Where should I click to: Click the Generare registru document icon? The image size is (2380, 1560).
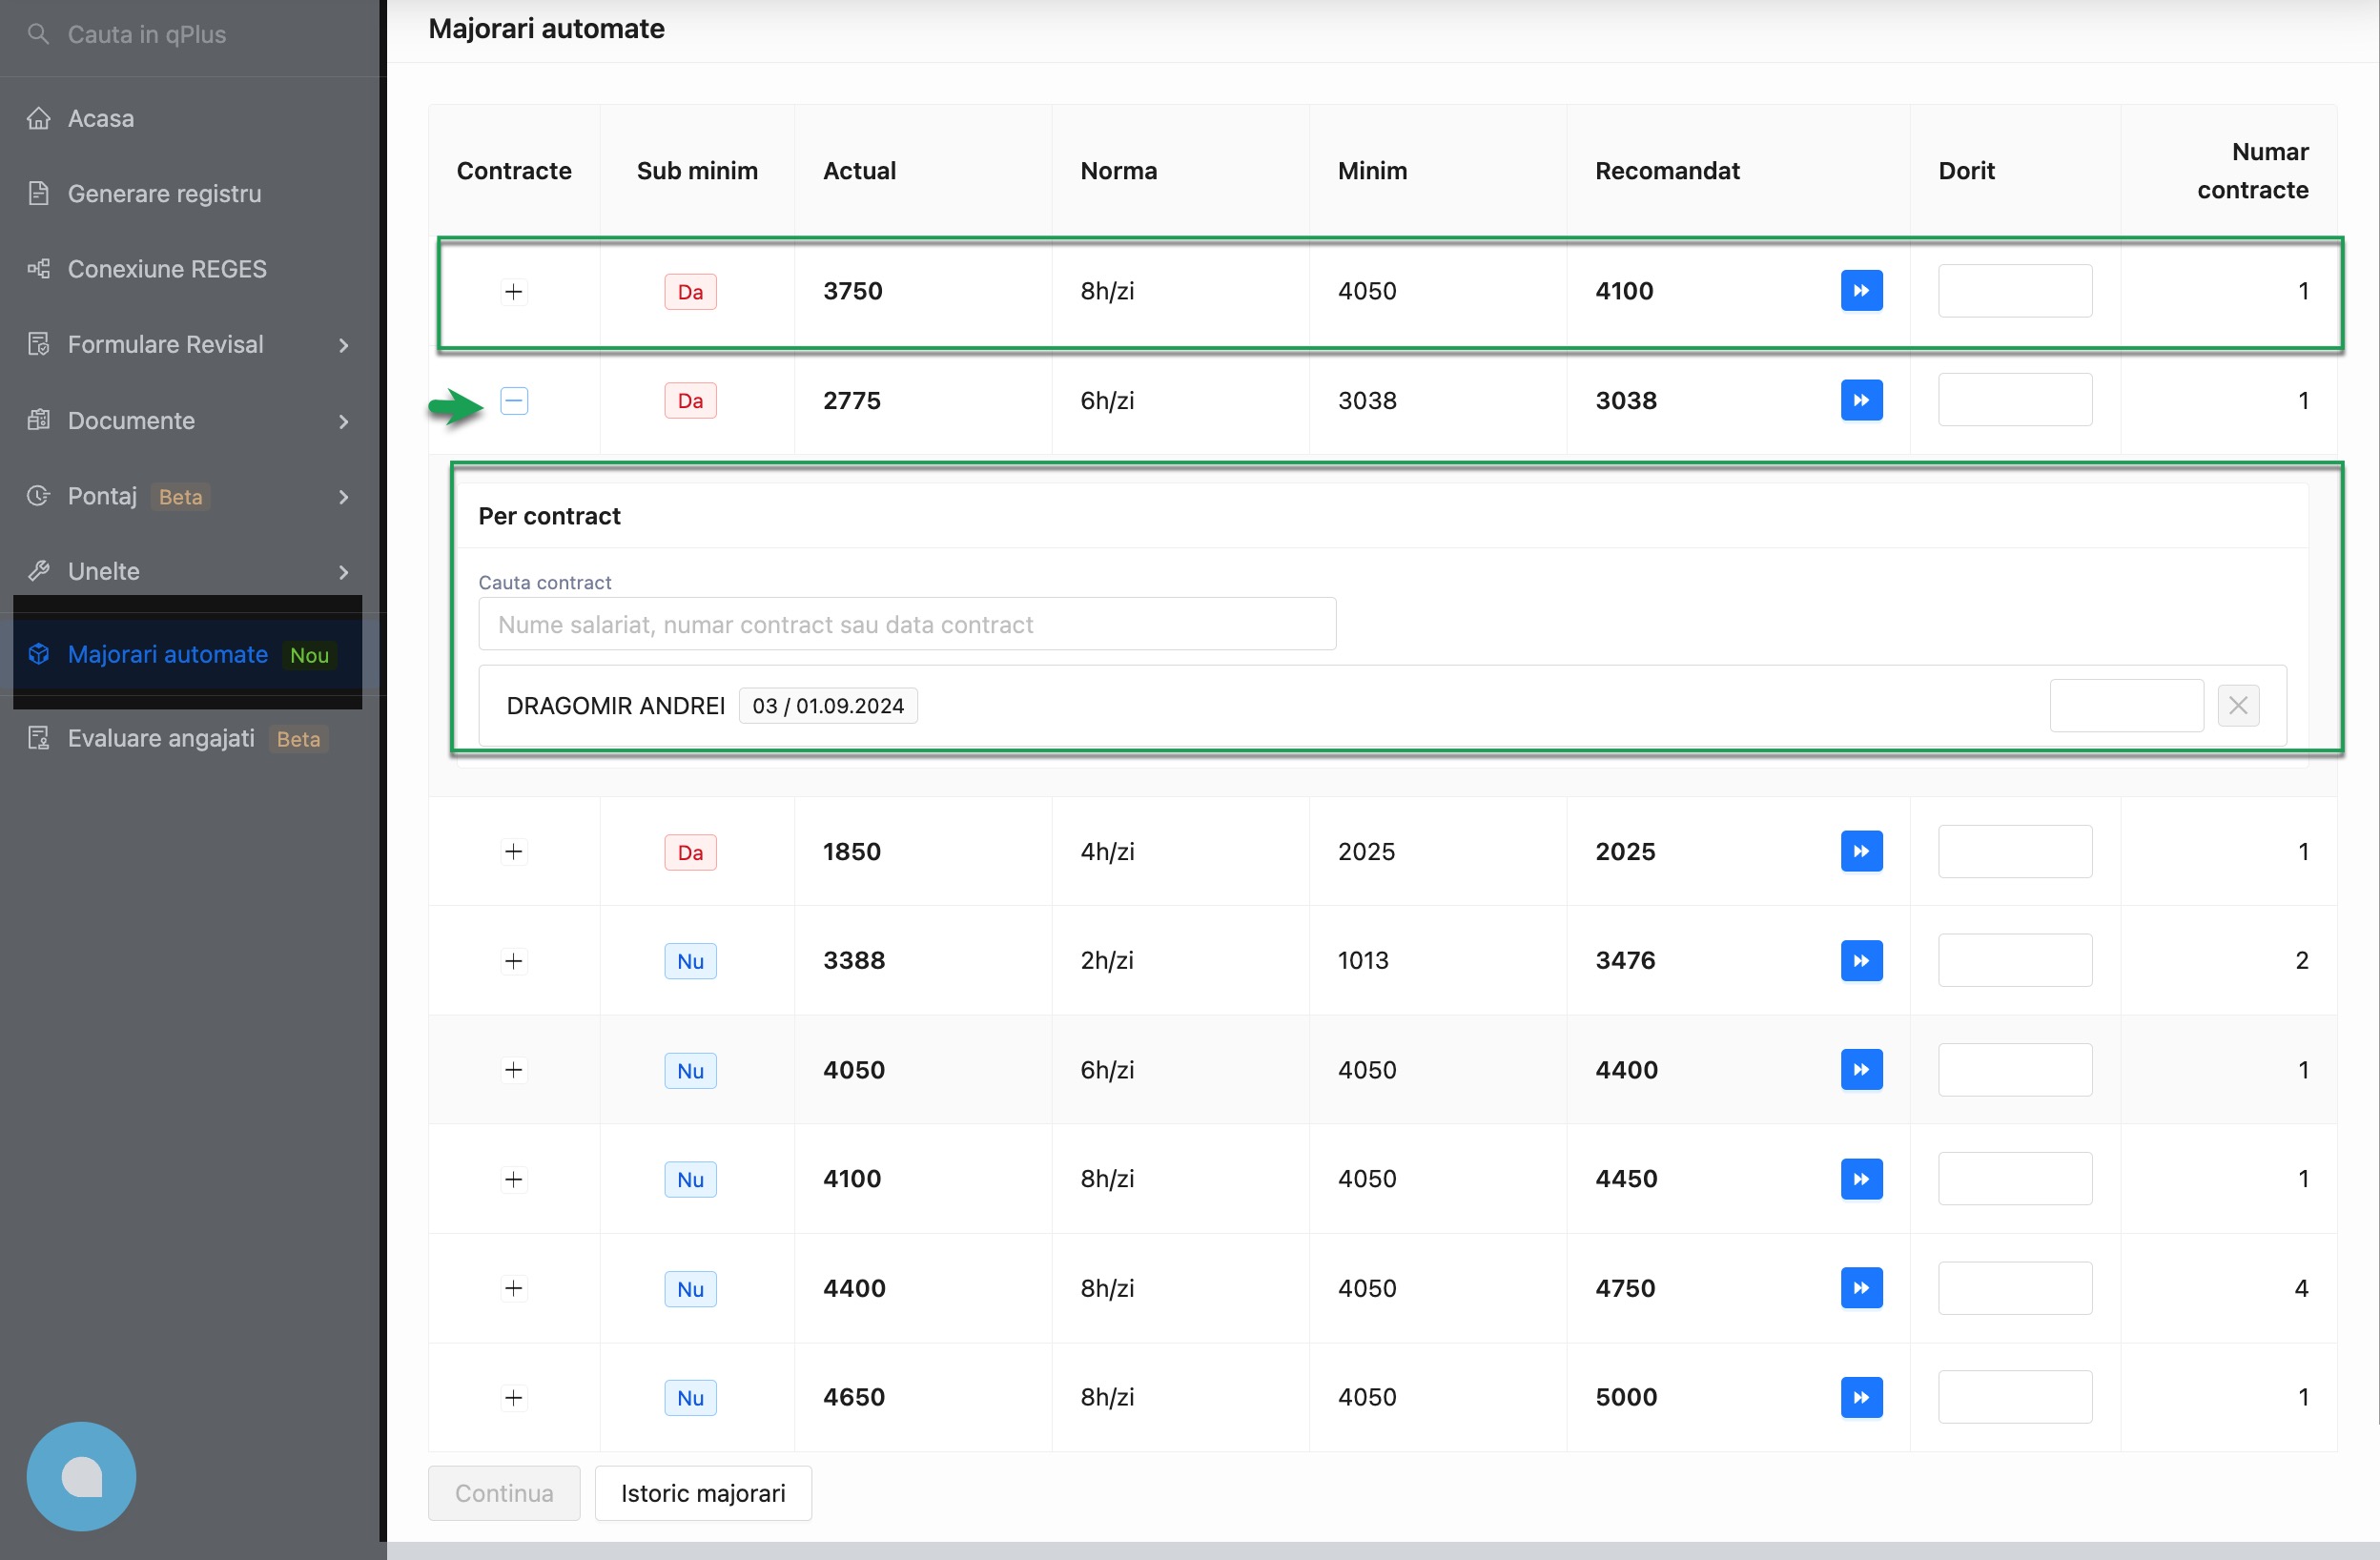38,193
